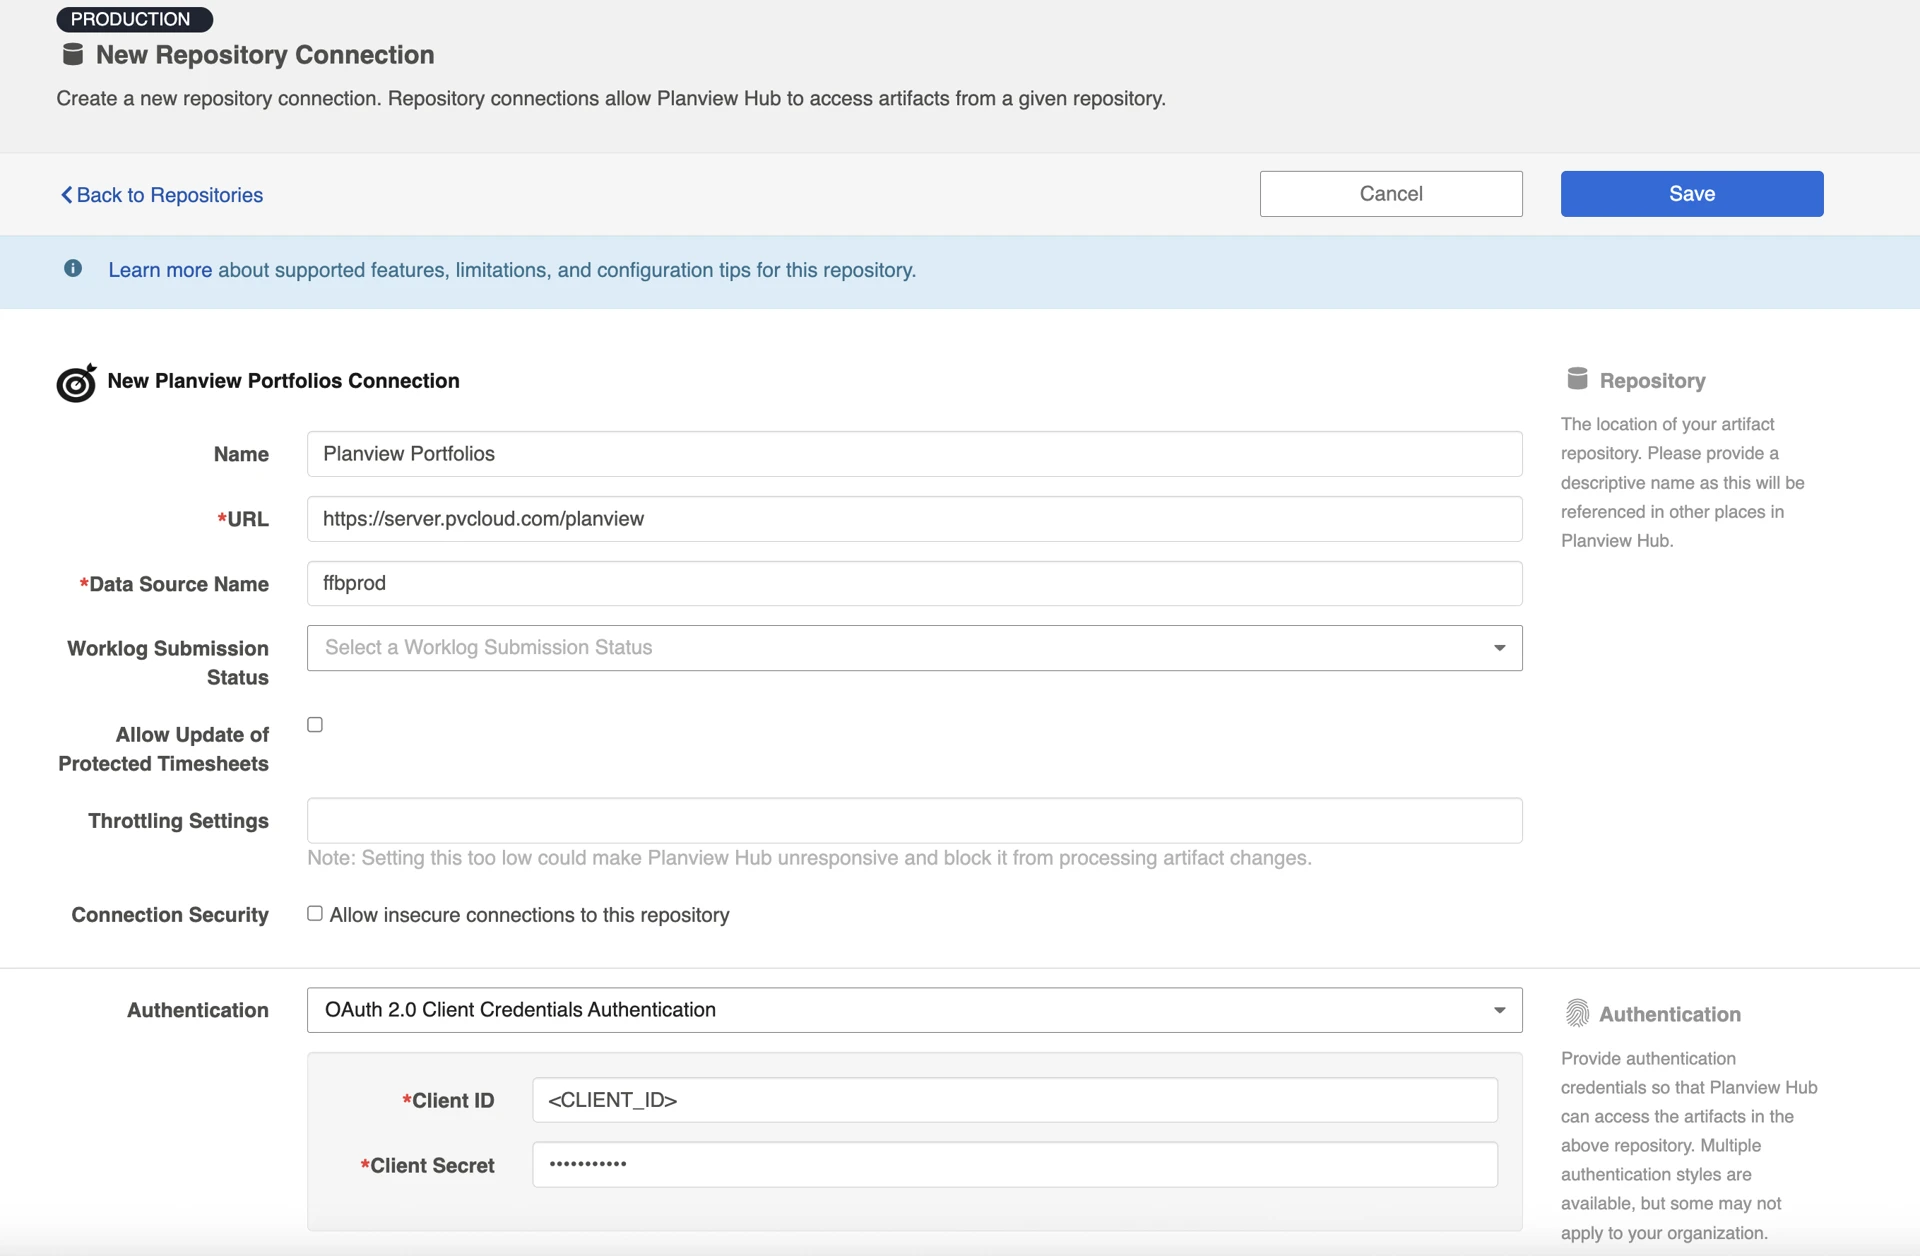
Task: Click into the Throttling Settings field
Action: coord(914,820)
